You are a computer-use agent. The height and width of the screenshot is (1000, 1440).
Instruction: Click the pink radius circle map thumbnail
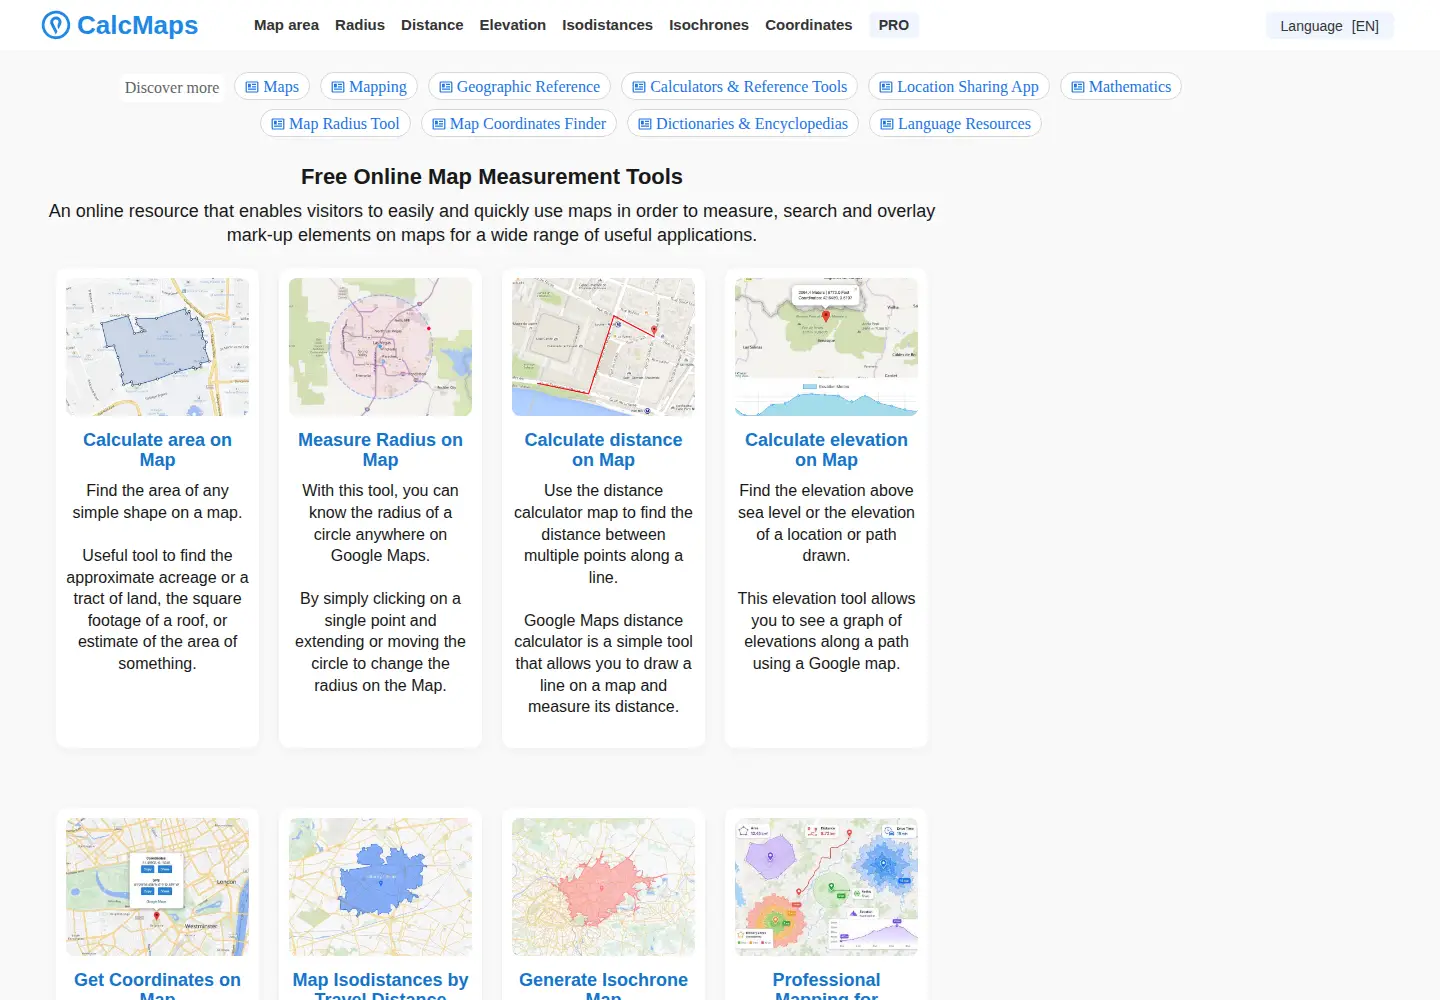[x=380, y=347]
